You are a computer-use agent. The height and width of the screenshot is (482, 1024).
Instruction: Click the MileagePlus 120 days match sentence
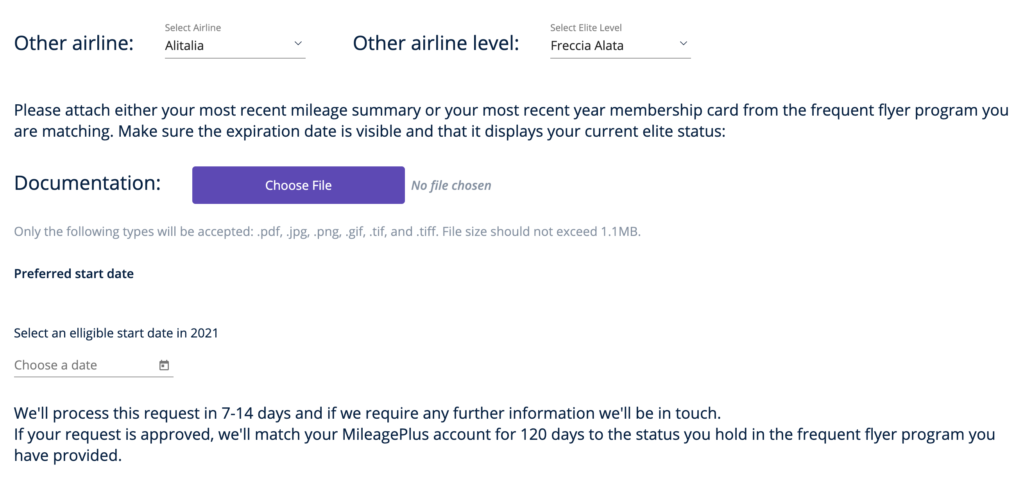click(504, 444)
